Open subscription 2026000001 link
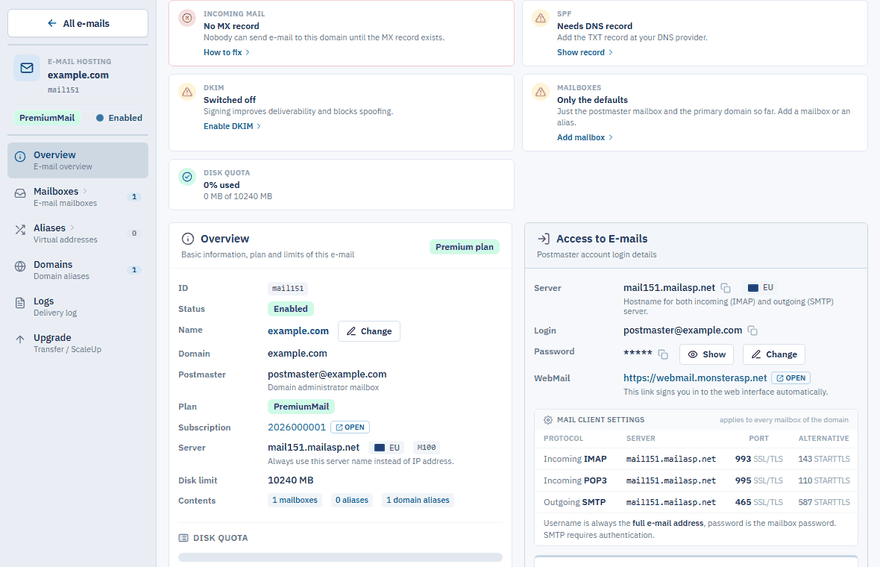Image resolution: width=880 pixels, height=567 pixels. 296,427
